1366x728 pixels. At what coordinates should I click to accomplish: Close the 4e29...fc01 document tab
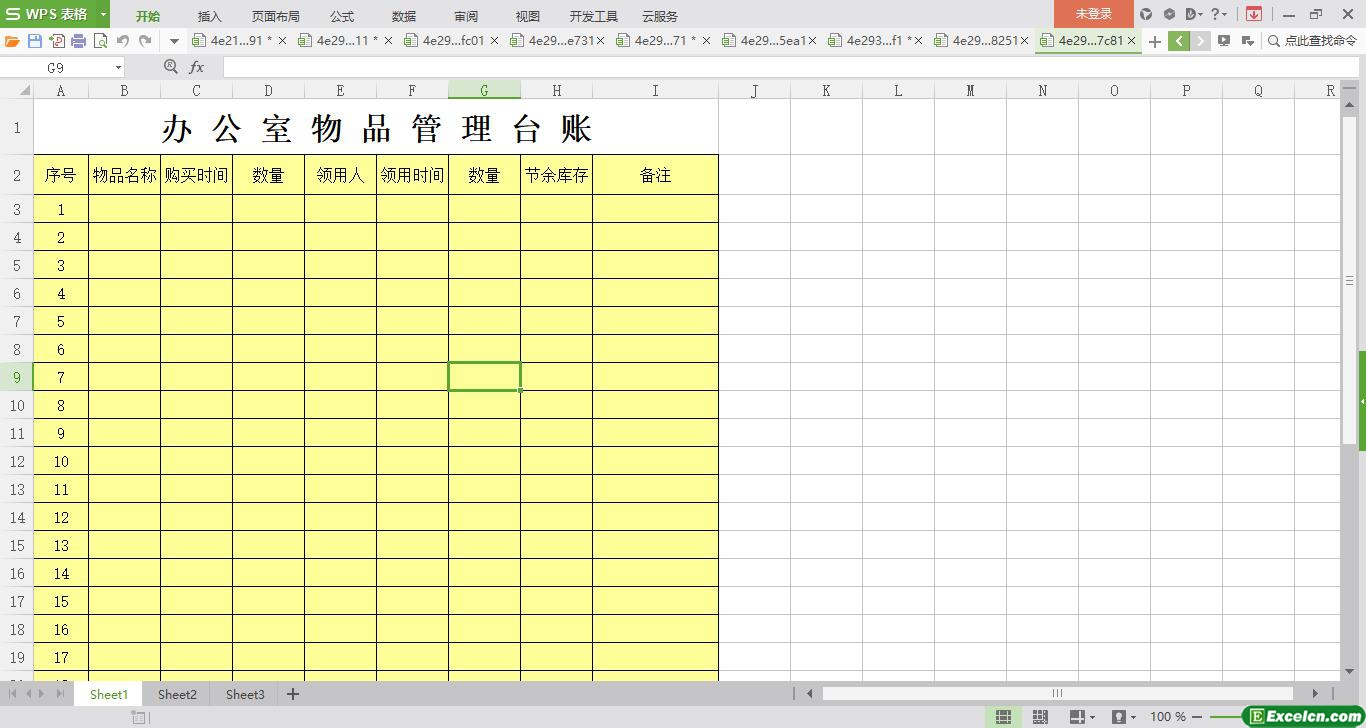[x=494, y=41]
